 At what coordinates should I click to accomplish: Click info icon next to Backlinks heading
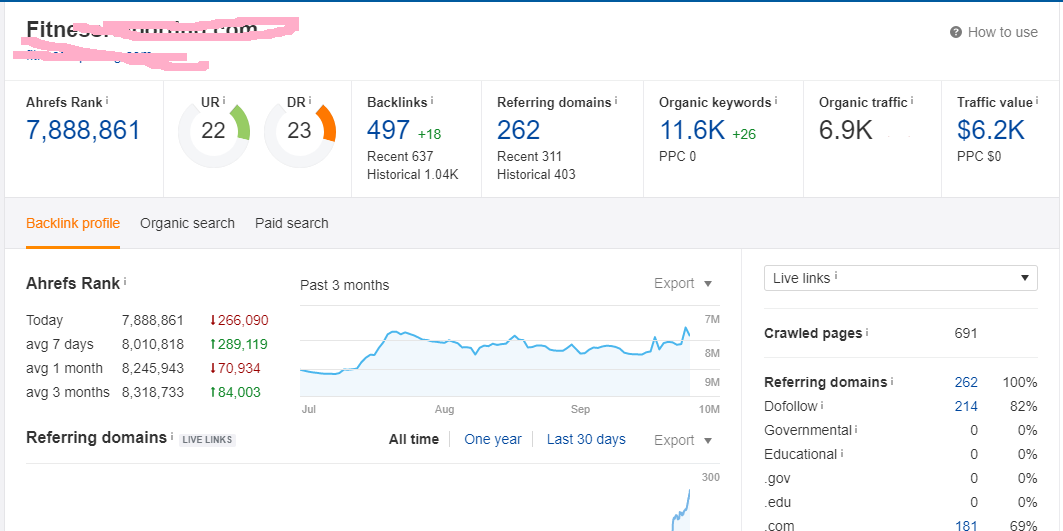432,101
